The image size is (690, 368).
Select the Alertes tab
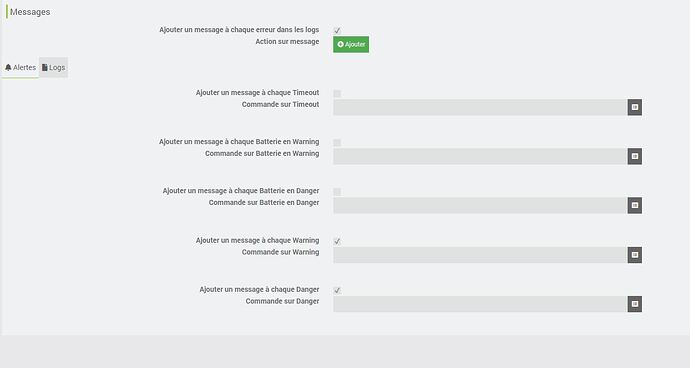20,67
